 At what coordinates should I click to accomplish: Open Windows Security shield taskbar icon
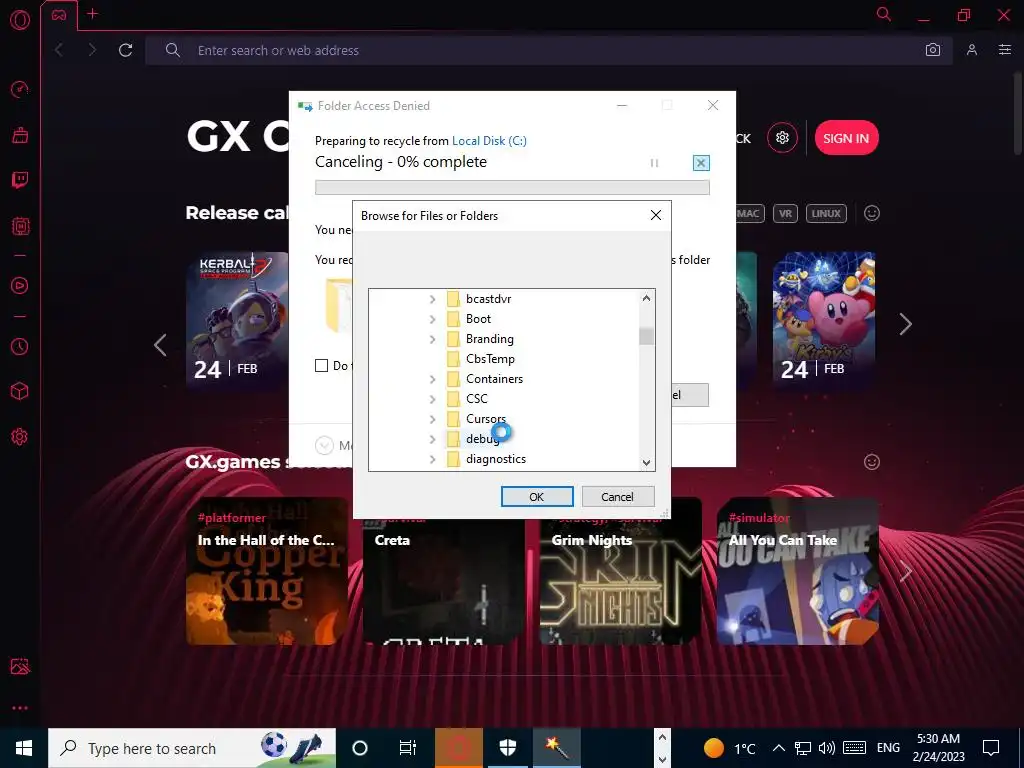507,748
